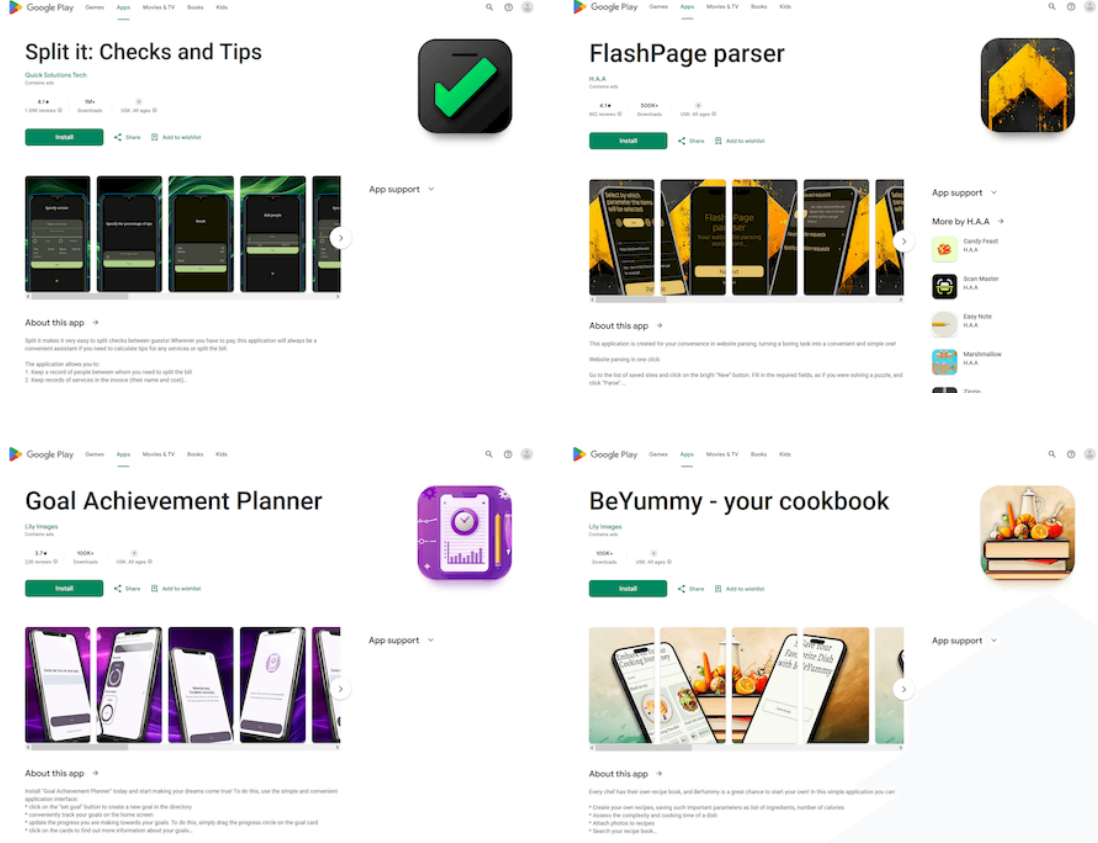Screen dimensions: 1098x843
Task: Open Quick Solutions Tech developer link
Action: point(56,75)
